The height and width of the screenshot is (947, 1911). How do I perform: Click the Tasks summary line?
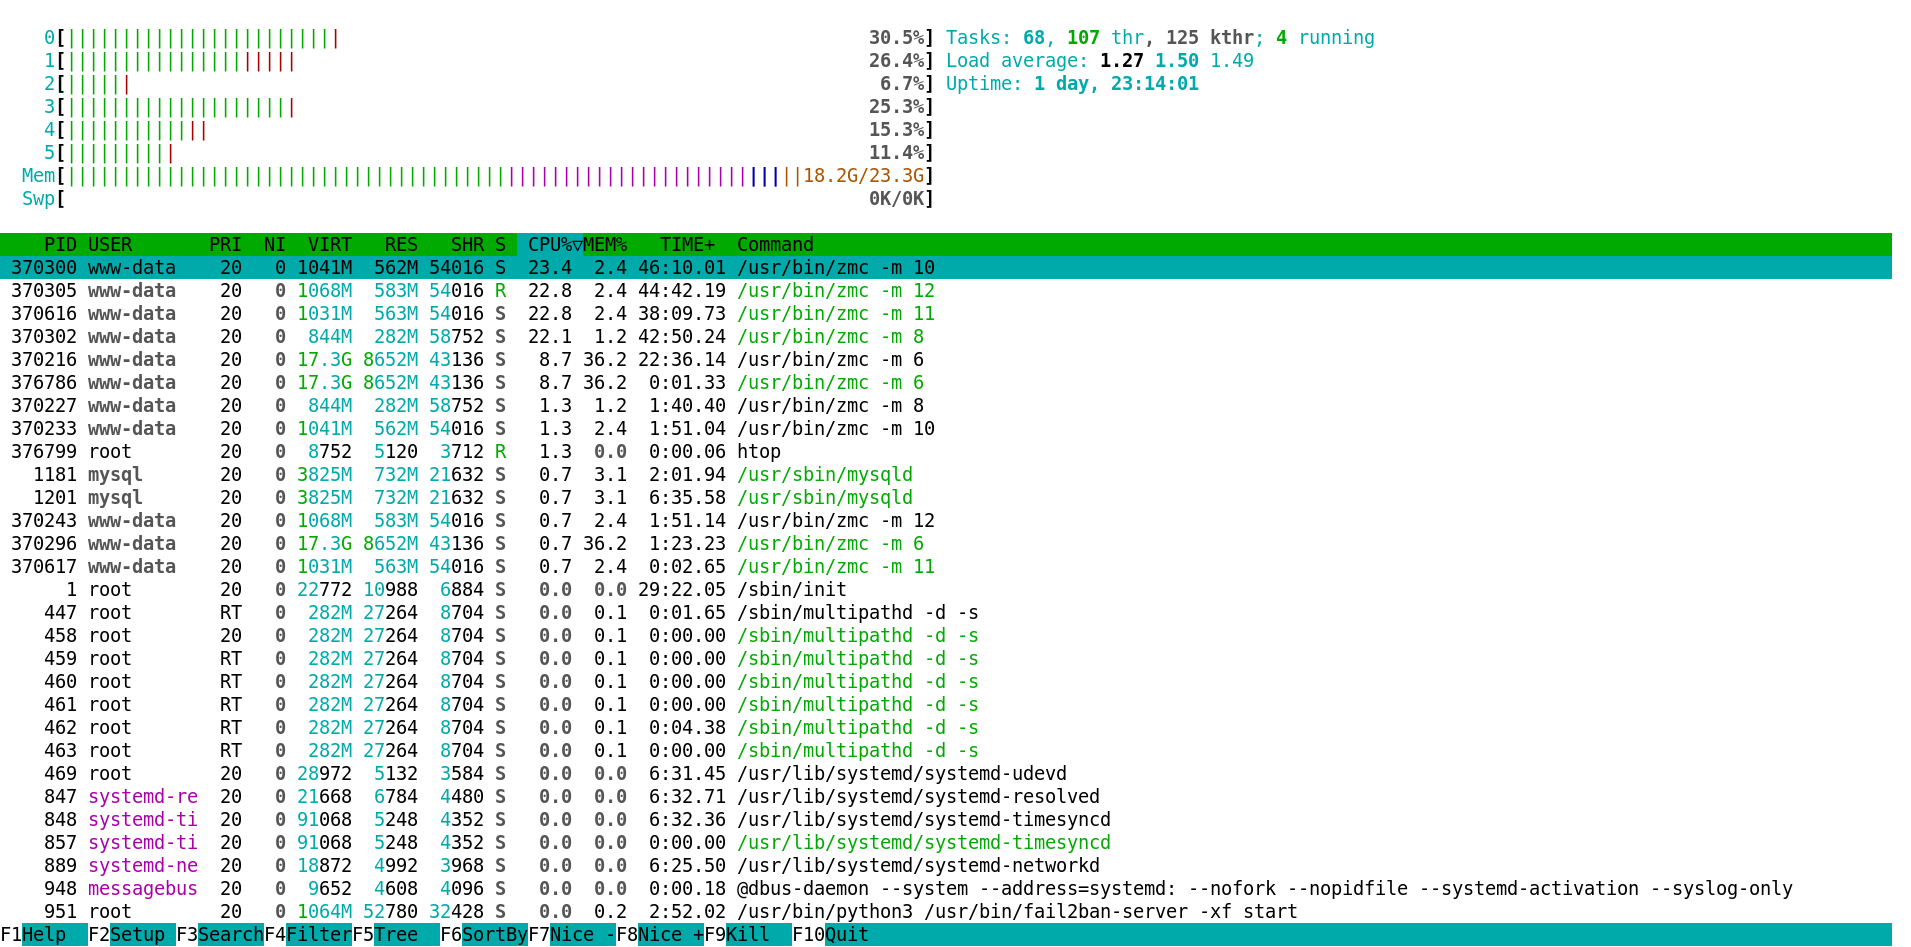(1160, 38)
